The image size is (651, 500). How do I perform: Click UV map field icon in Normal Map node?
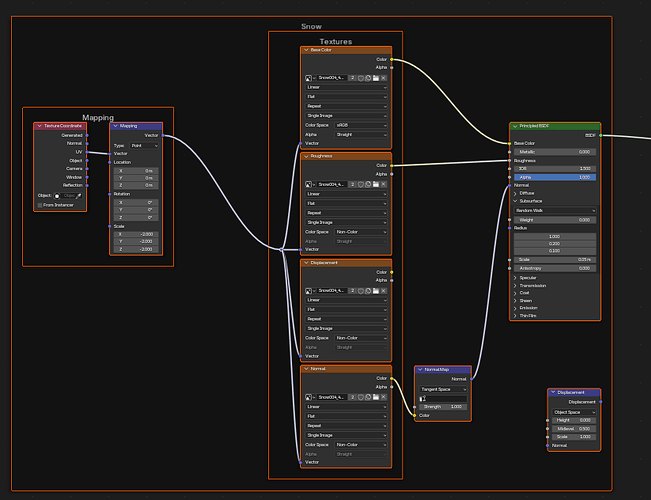(423, 399)
